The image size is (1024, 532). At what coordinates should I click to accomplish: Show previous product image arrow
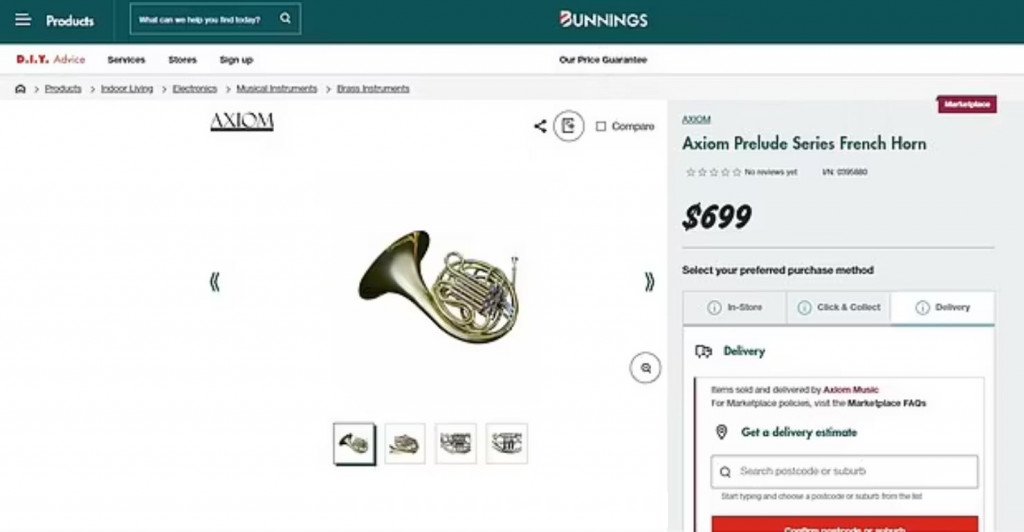214,282
